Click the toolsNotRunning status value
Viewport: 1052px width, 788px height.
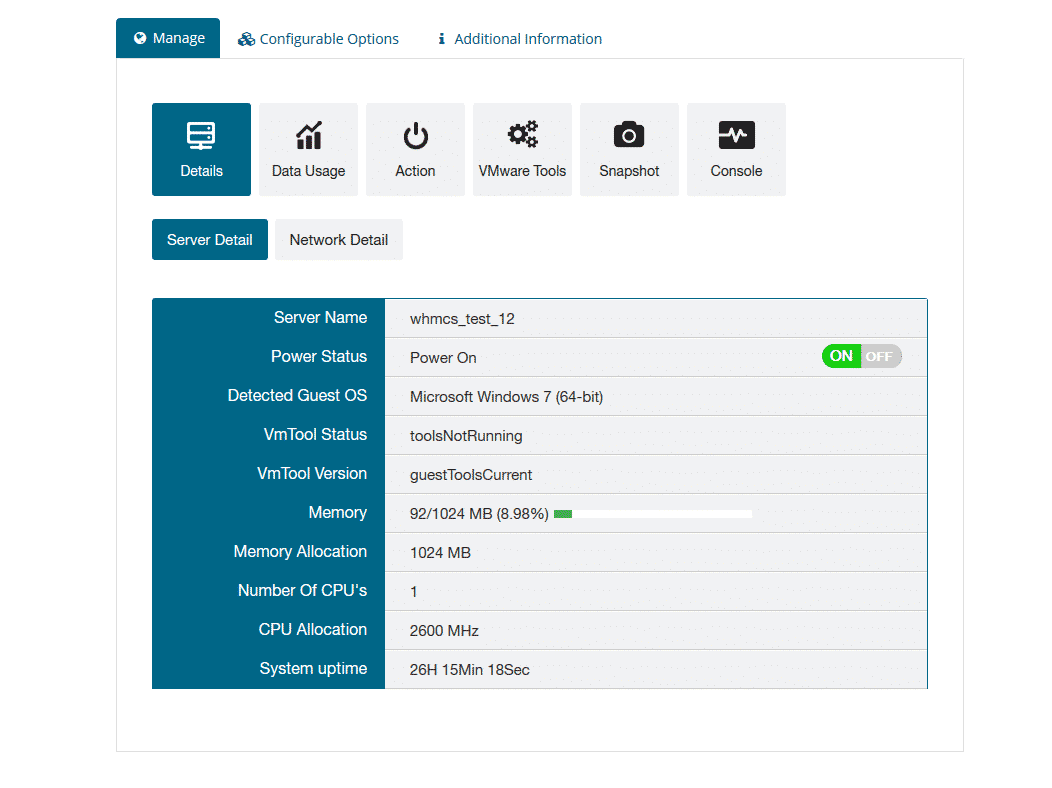(x=466, y=436)
